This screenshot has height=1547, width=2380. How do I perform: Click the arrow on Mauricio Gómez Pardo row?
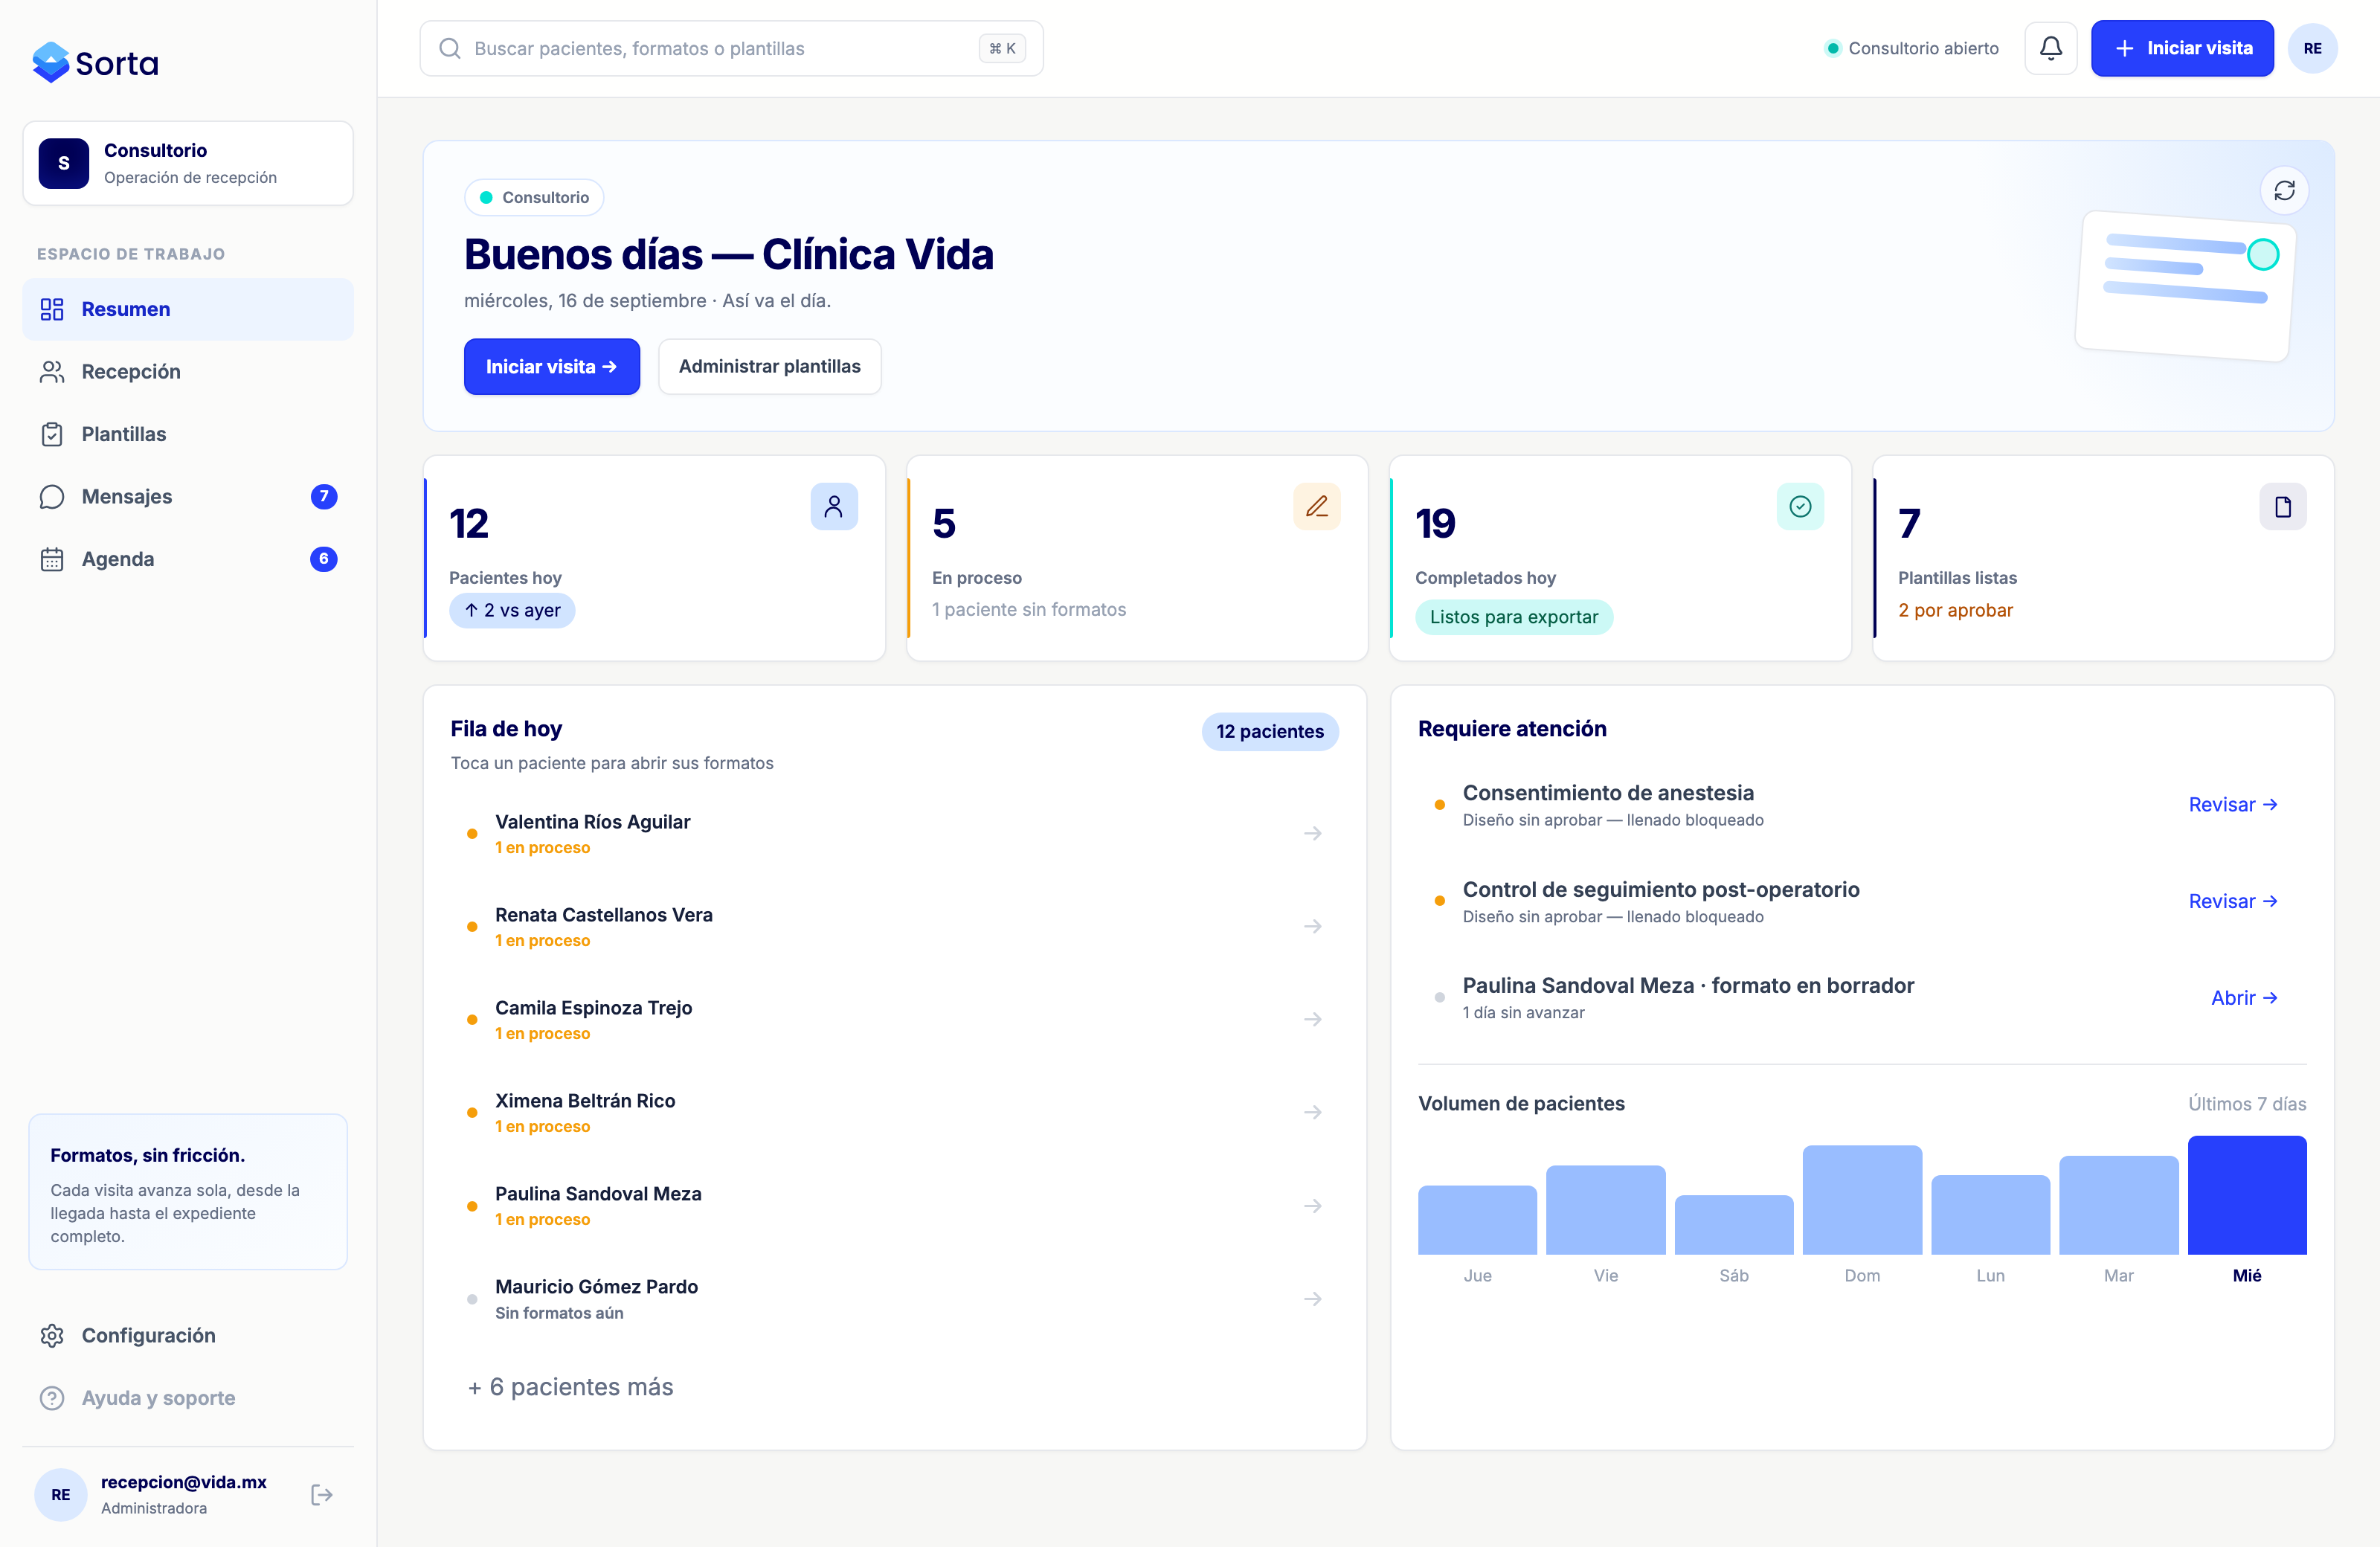pos(1312,1298)
